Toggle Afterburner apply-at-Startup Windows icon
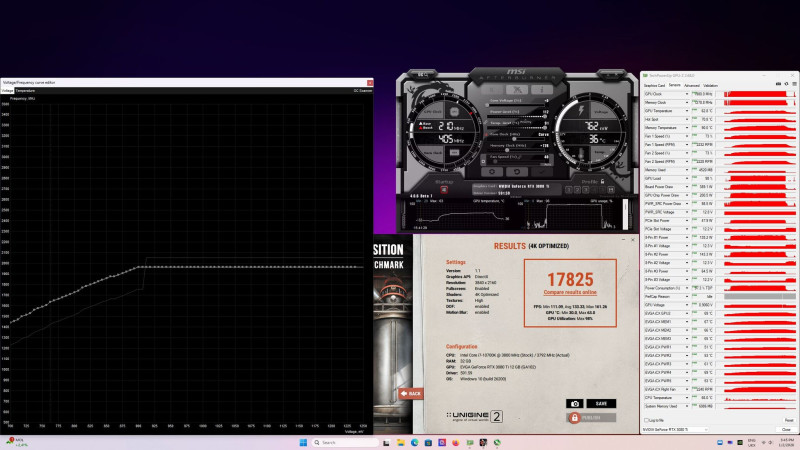 coord(444,190)
